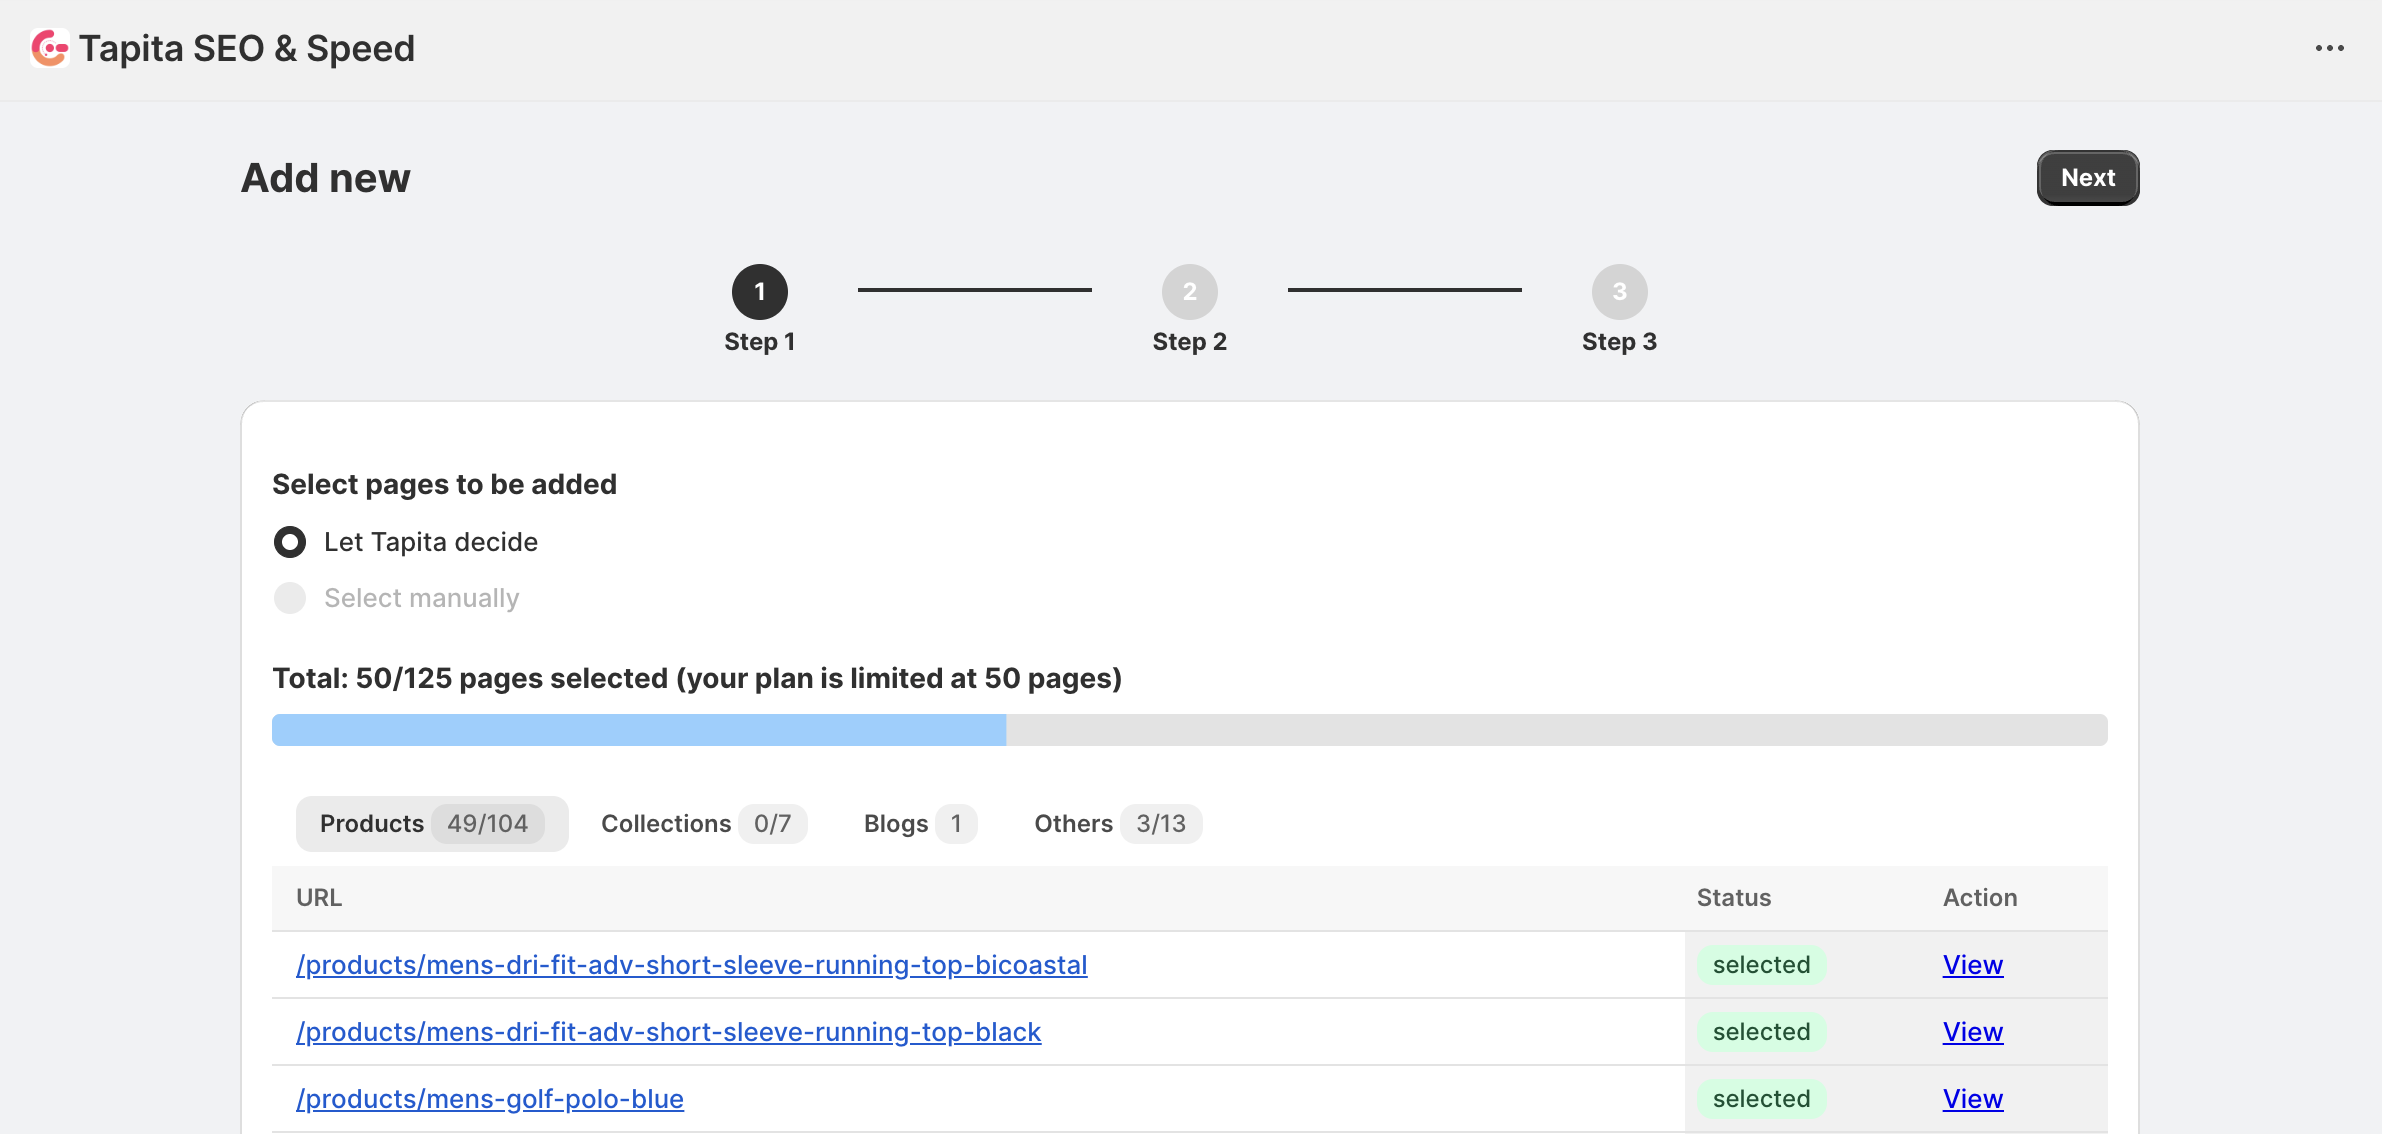Viewport: 2382px width, 1134px height.
Task: Click the Step 2 circle indicator
Action: [1189, 292]
